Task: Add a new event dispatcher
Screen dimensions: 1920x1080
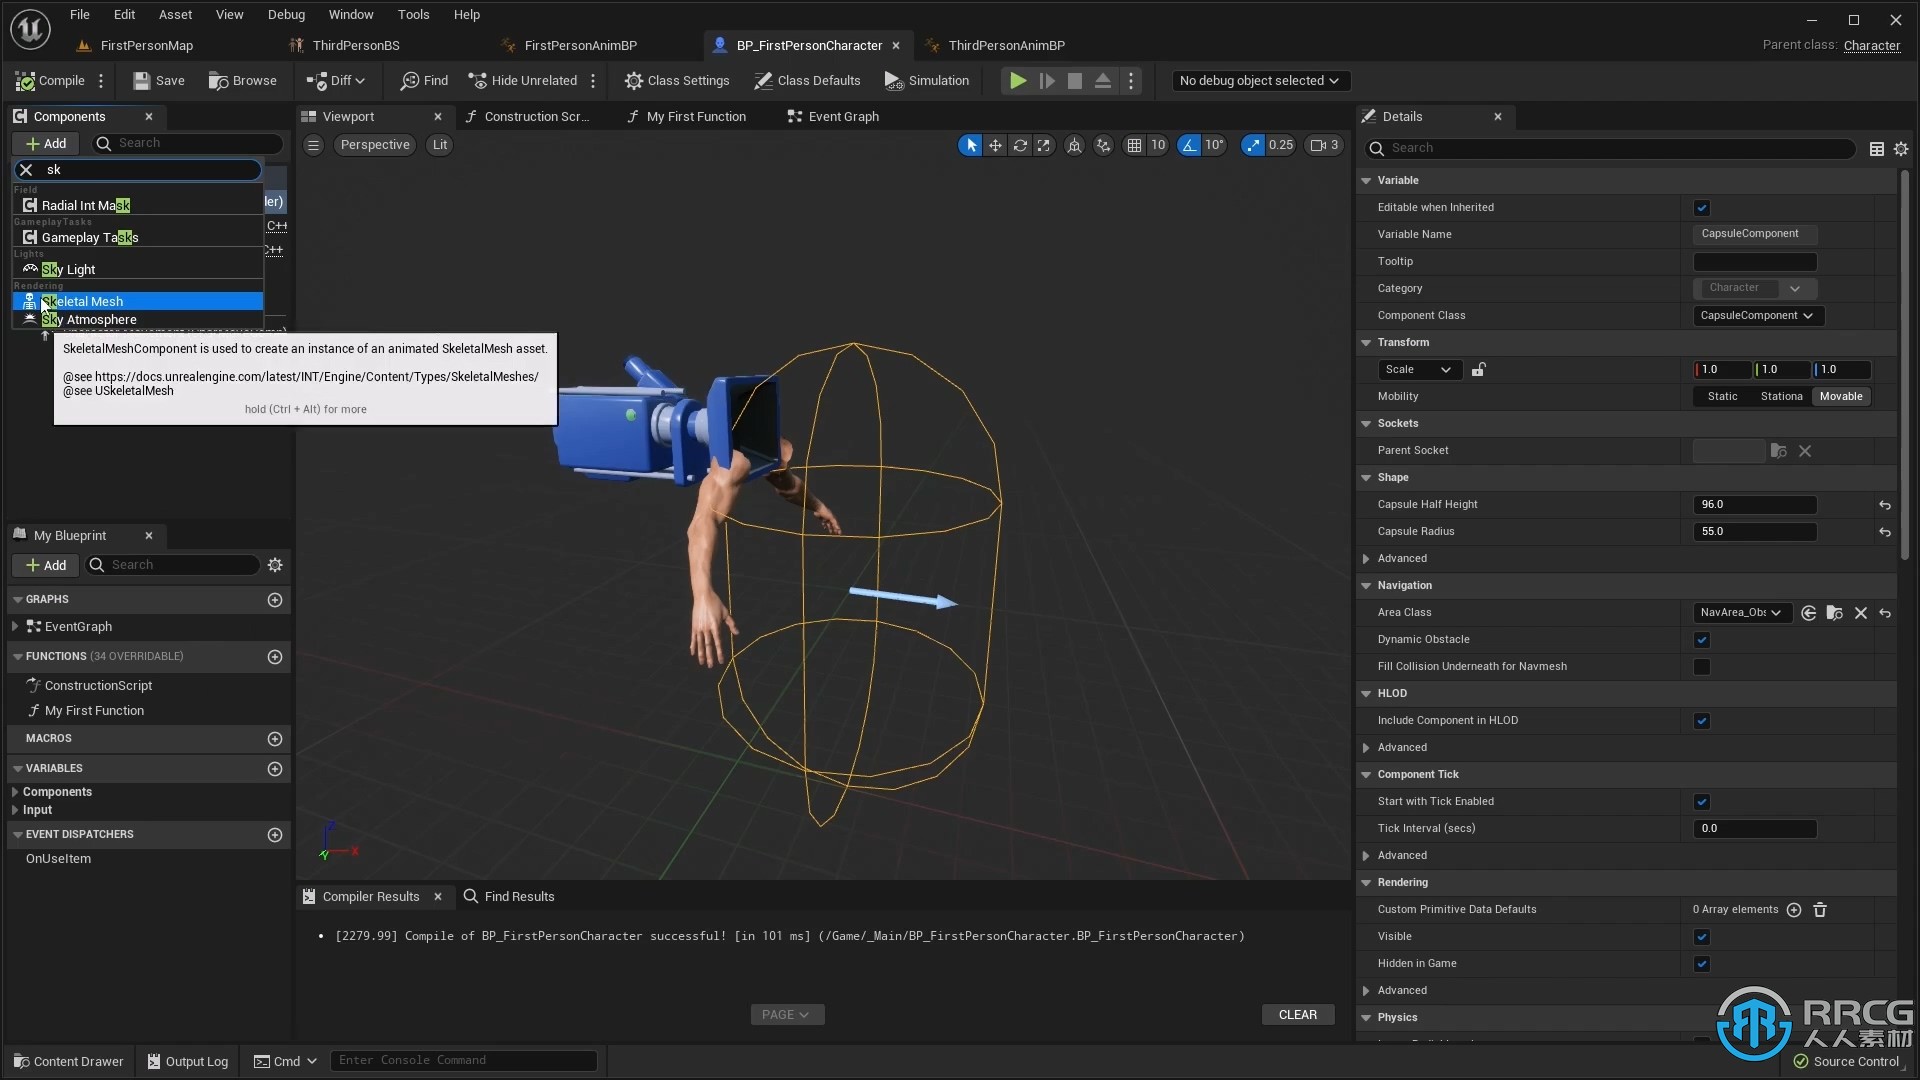Action: [275, 835]
